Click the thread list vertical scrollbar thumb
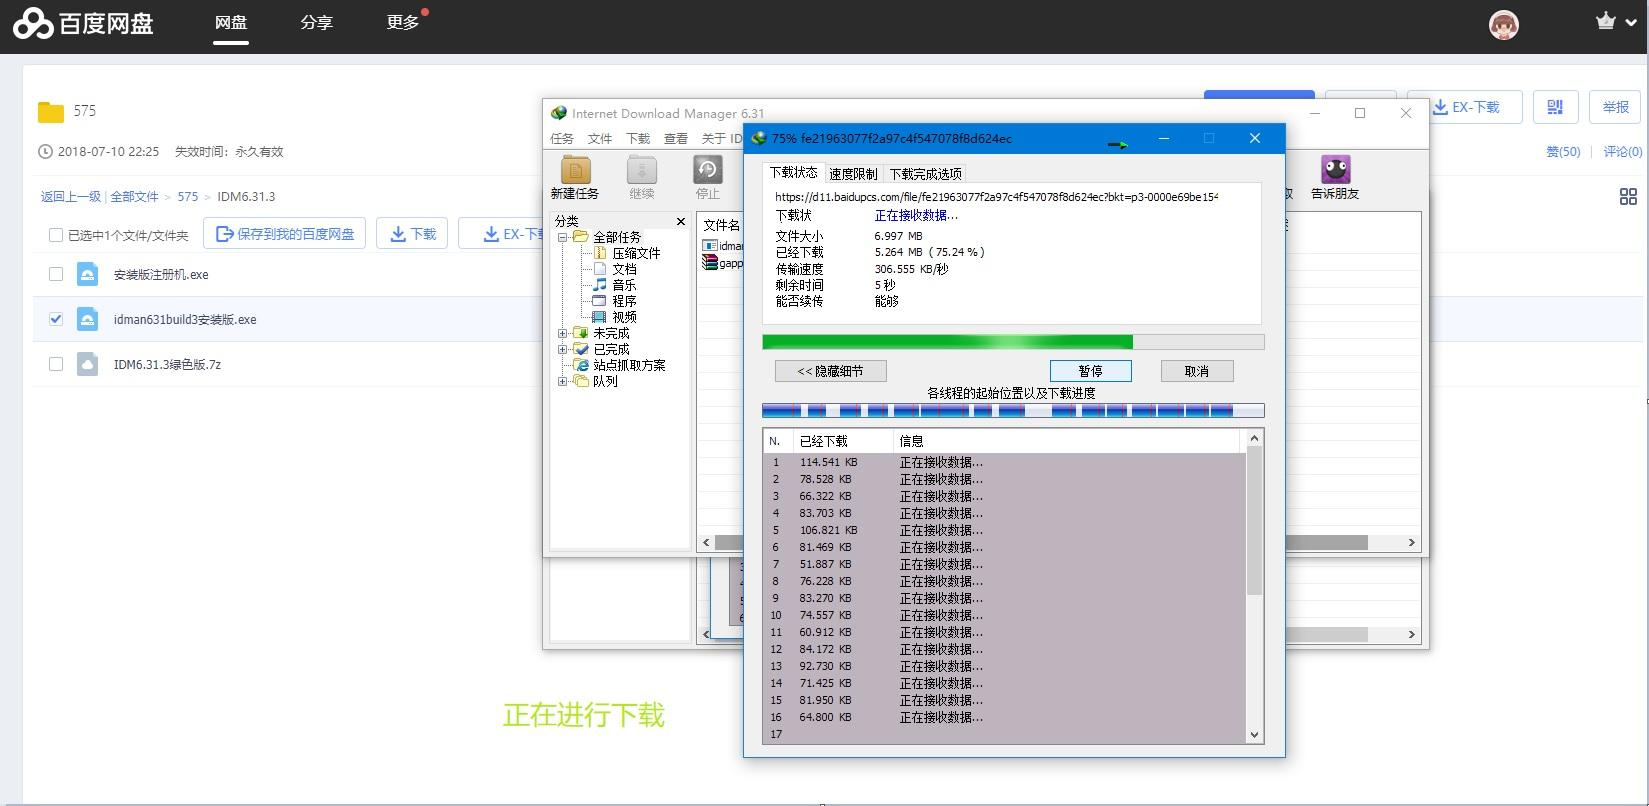 (x=1255, y=520)
